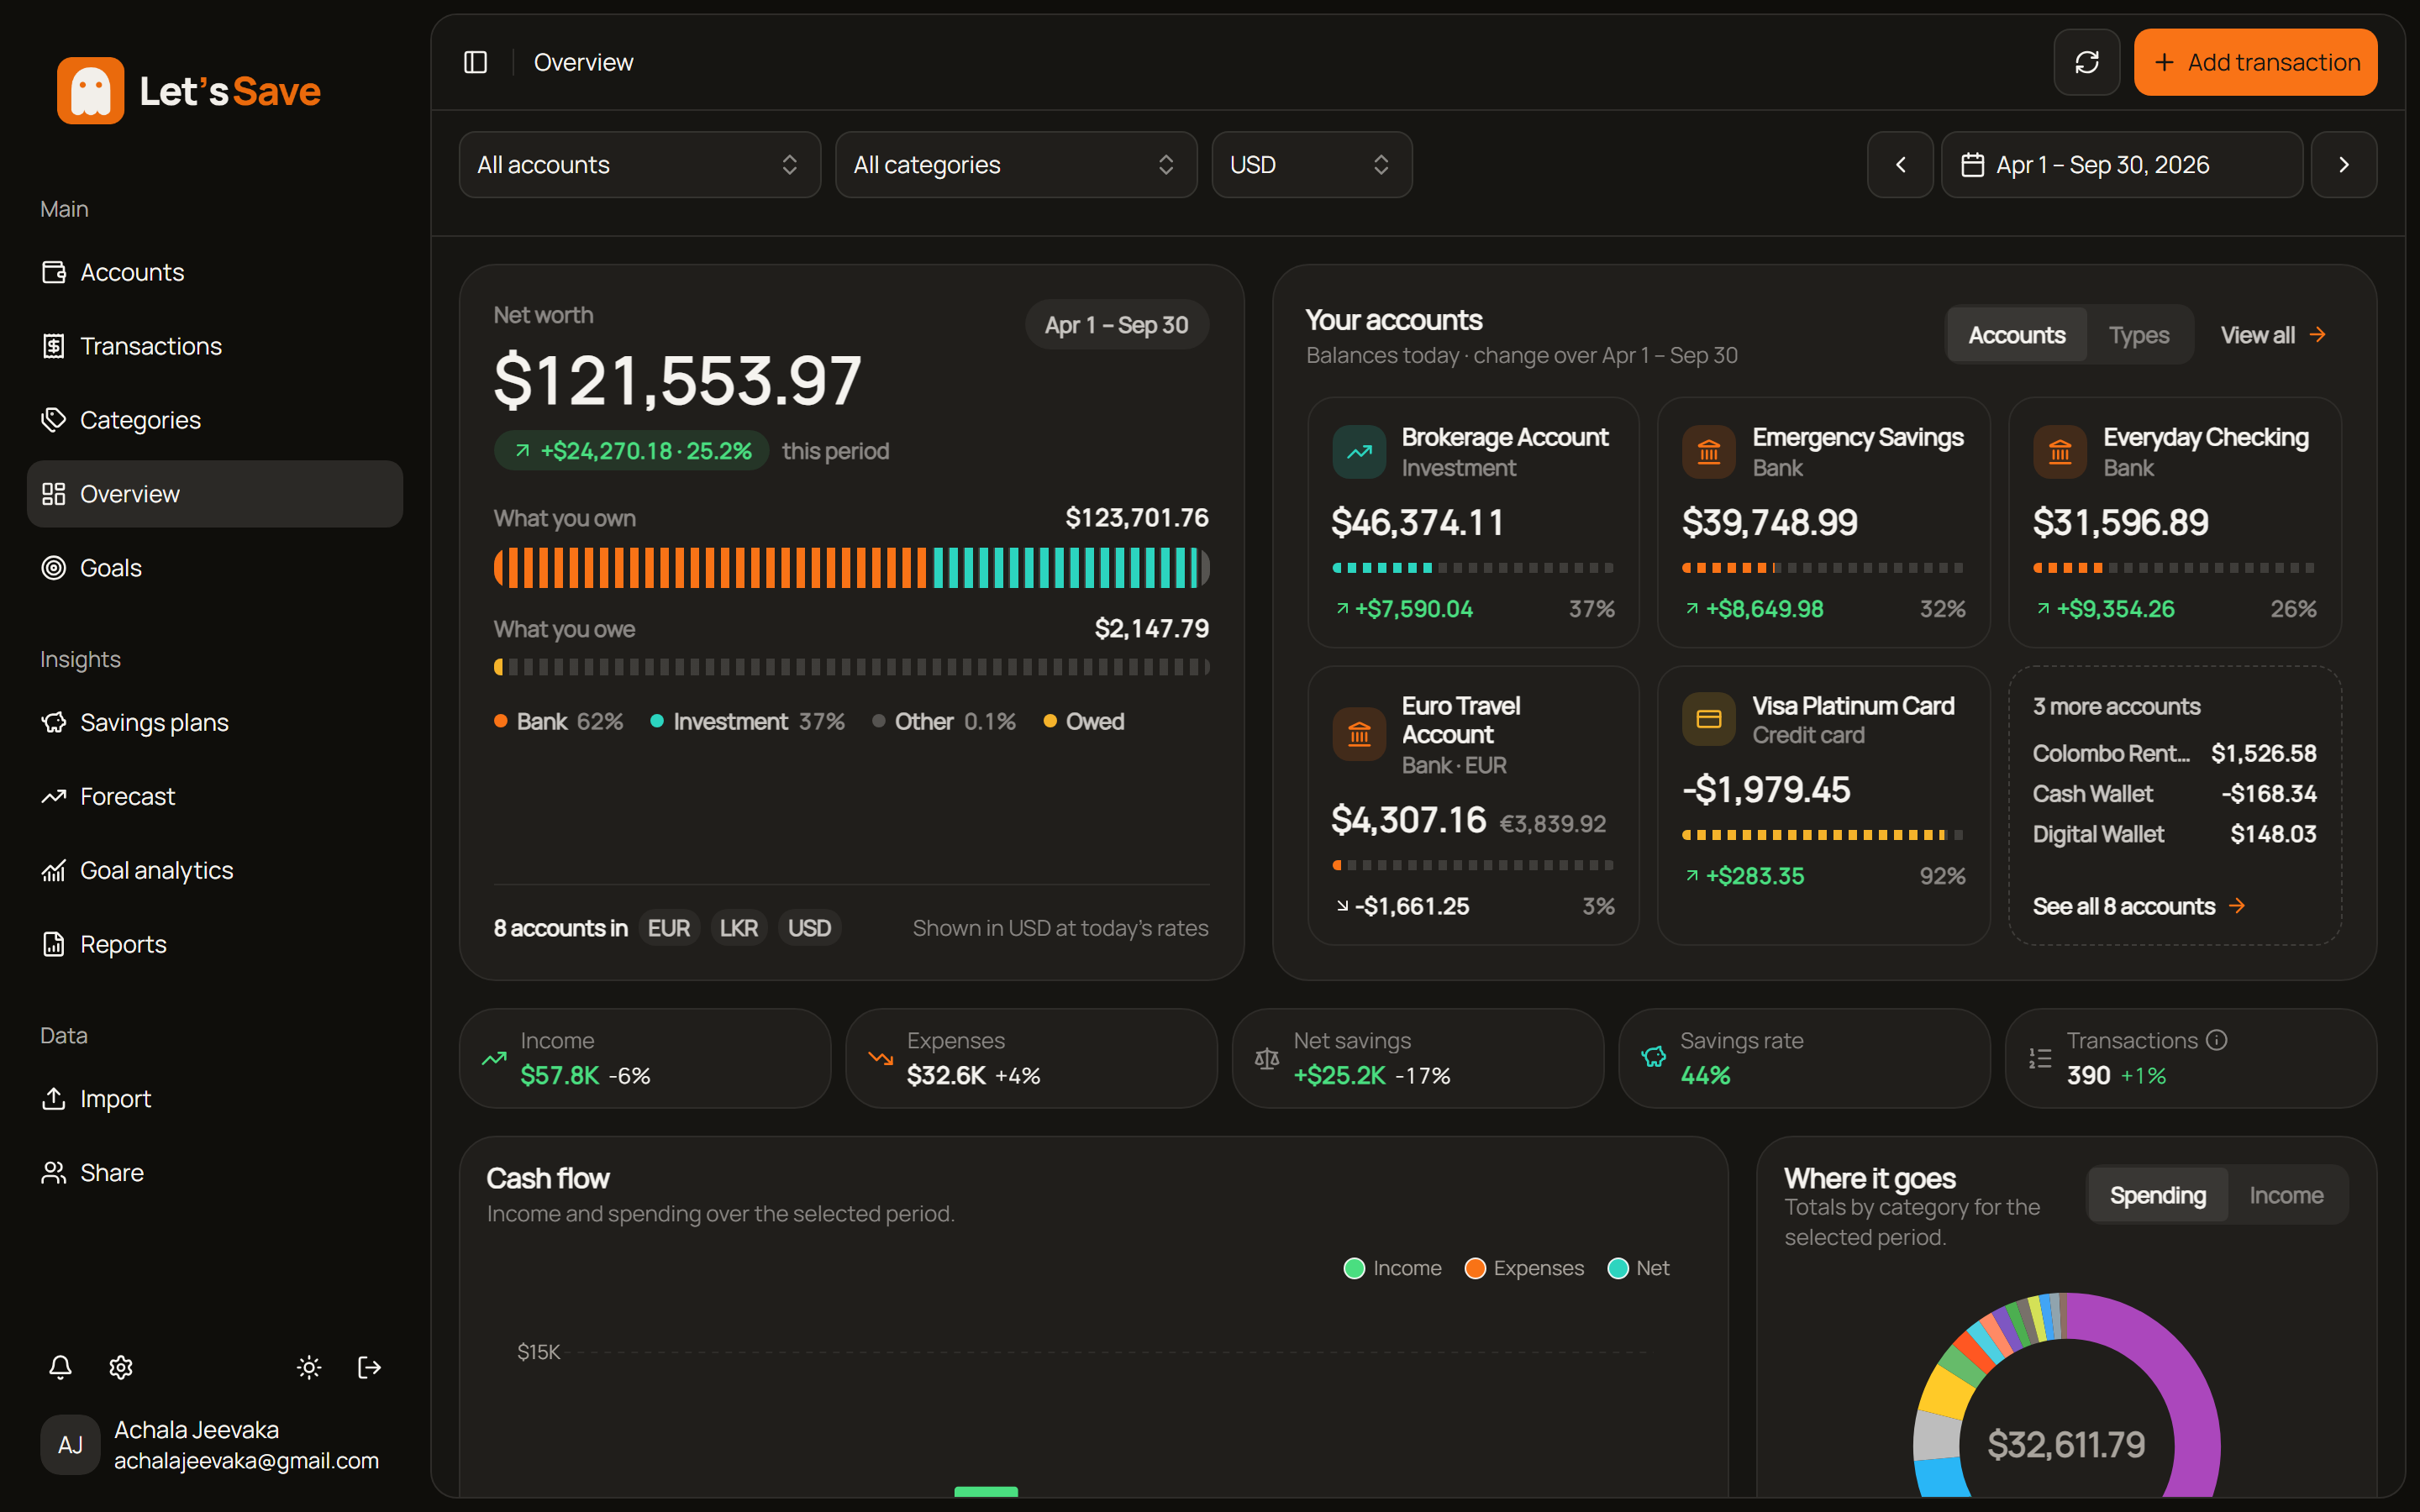Click the Add transaction button
The width and height of the screenshot is (2420, 1512).
click(x=2255, y=62)
